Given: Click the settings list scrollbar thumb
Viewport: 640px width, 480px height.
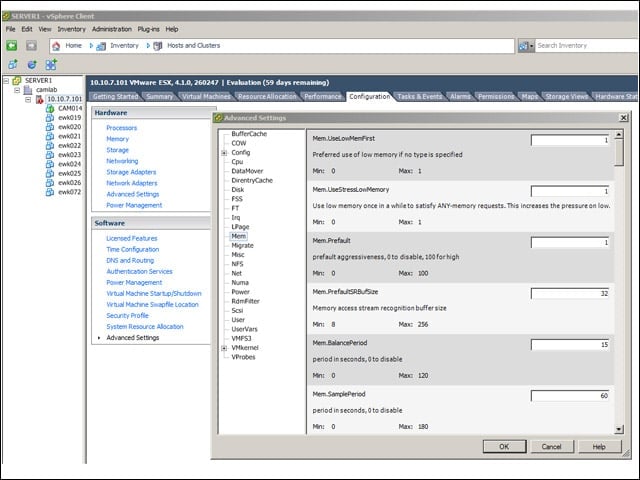Looking at the screenshot, I should [619, 153].
